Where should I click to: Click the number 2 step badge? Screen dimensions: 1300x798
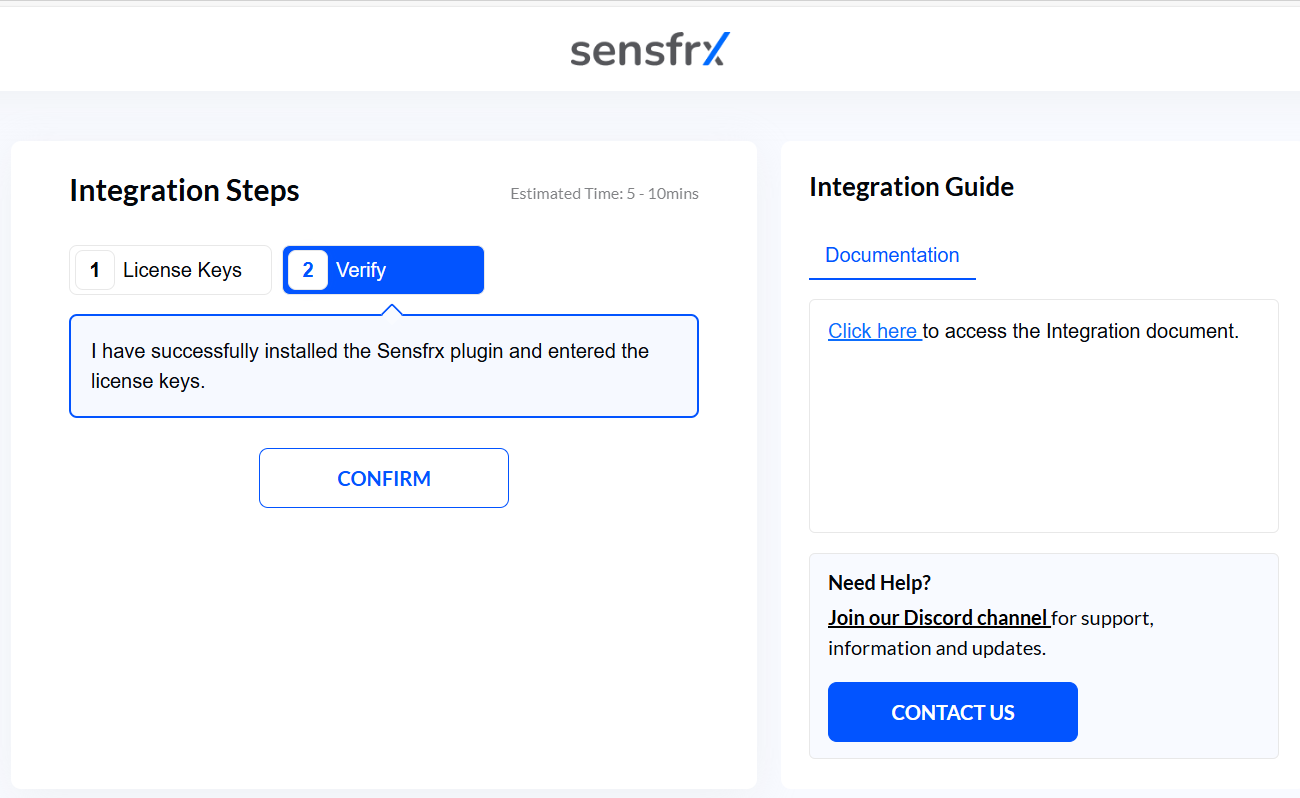tap(308, 270)
